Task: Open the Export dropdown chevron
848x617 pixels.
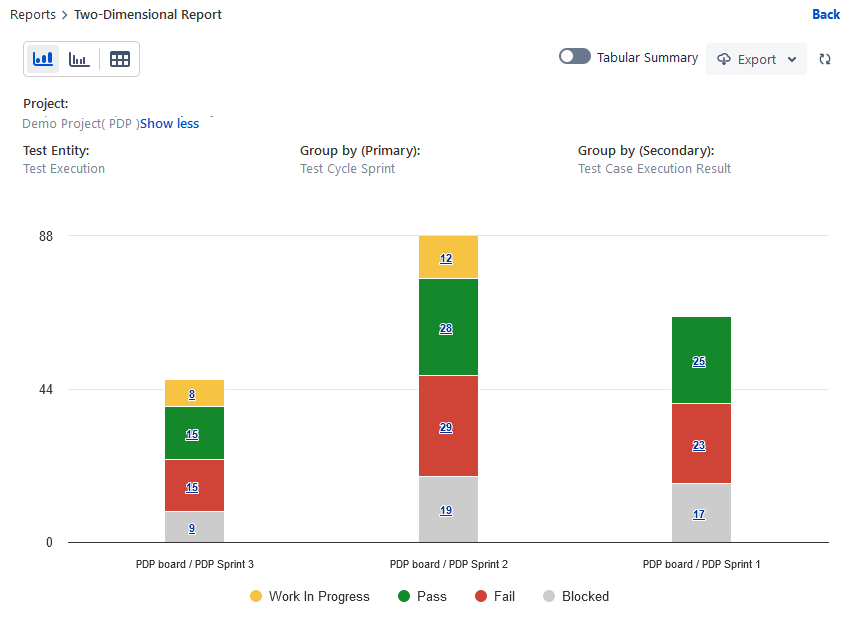Action: (792, 59)
